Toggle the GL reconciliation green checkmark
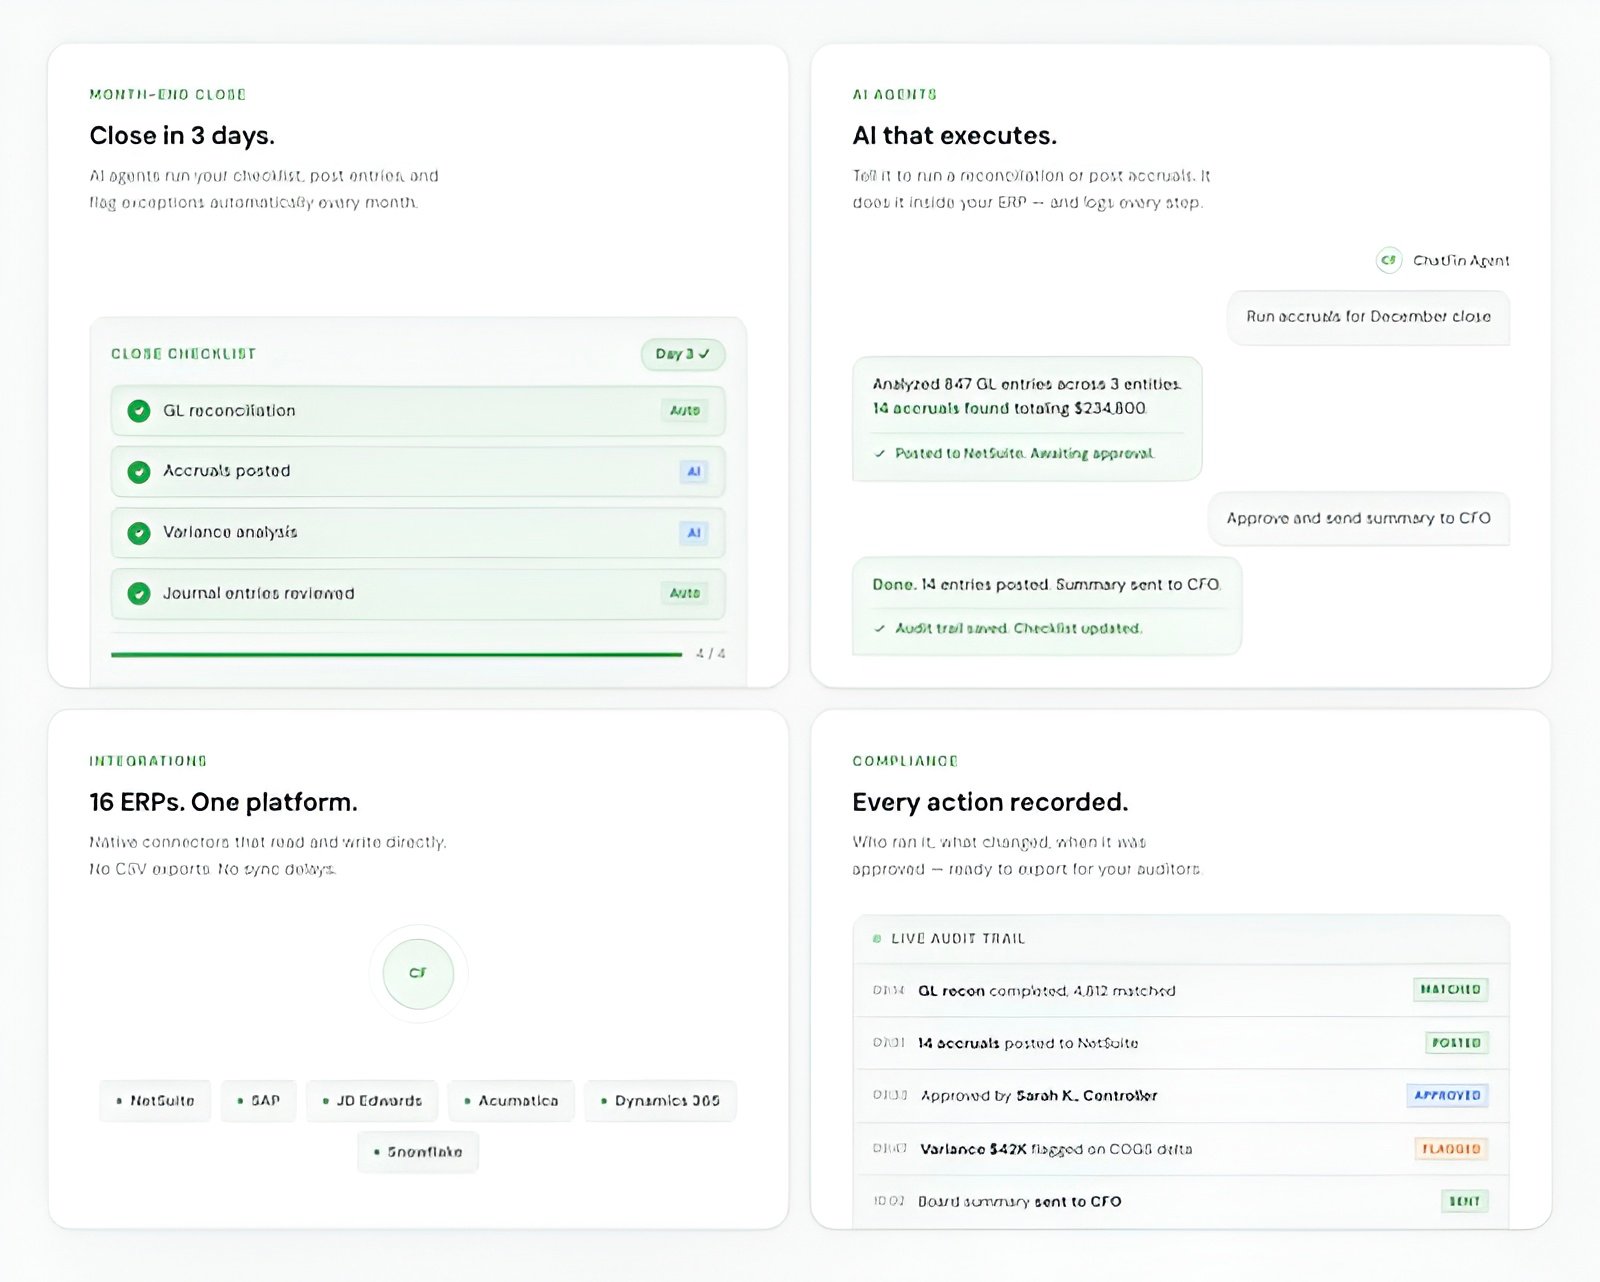The height and width of the screenshot is (1282, 1600). [x=139, y=411]
